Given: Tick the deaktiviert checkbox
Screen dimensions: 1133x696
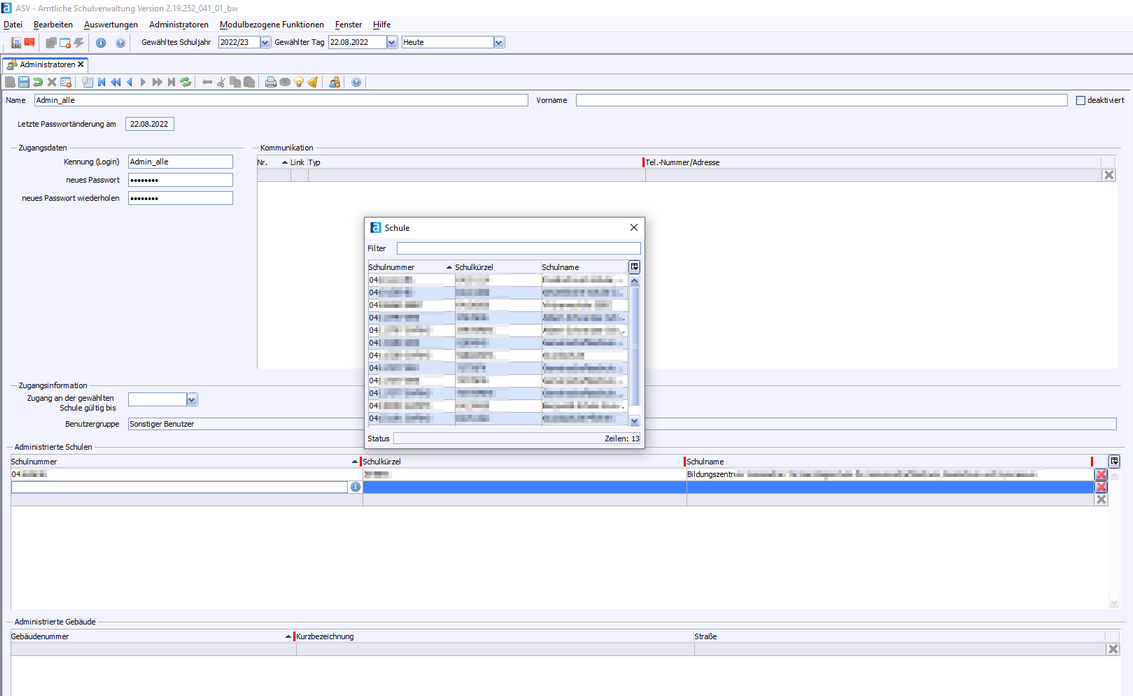Looking at the screenshot, I should pos(1080,100).
